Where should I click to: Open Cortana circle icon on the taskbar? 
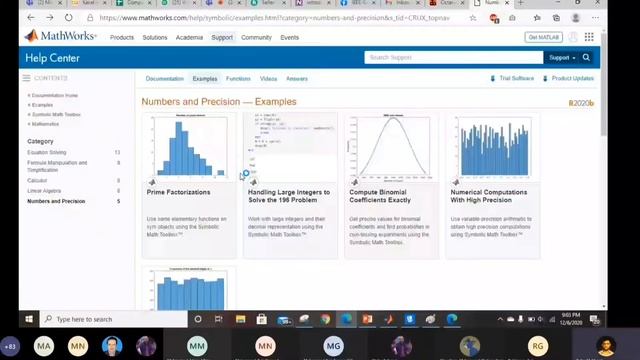[x=198, y=319]
